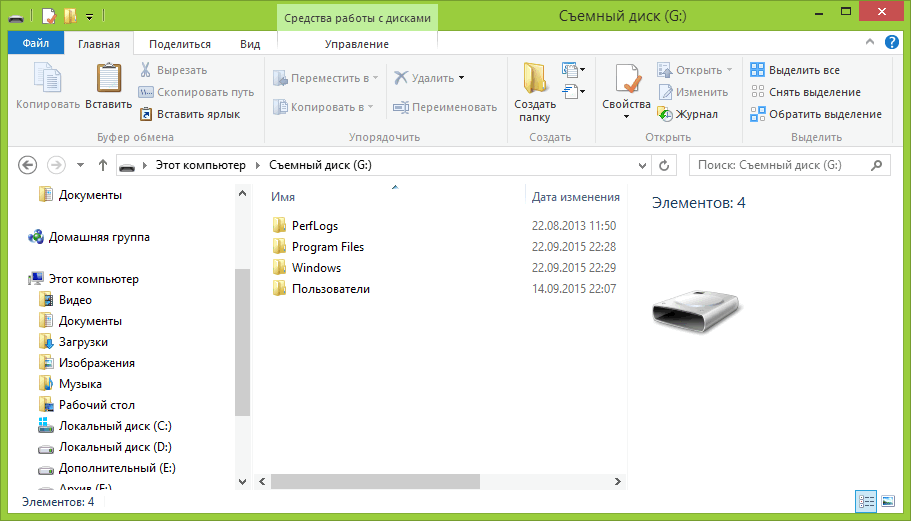Click the refresh icon next to address bar

point(664,165)
